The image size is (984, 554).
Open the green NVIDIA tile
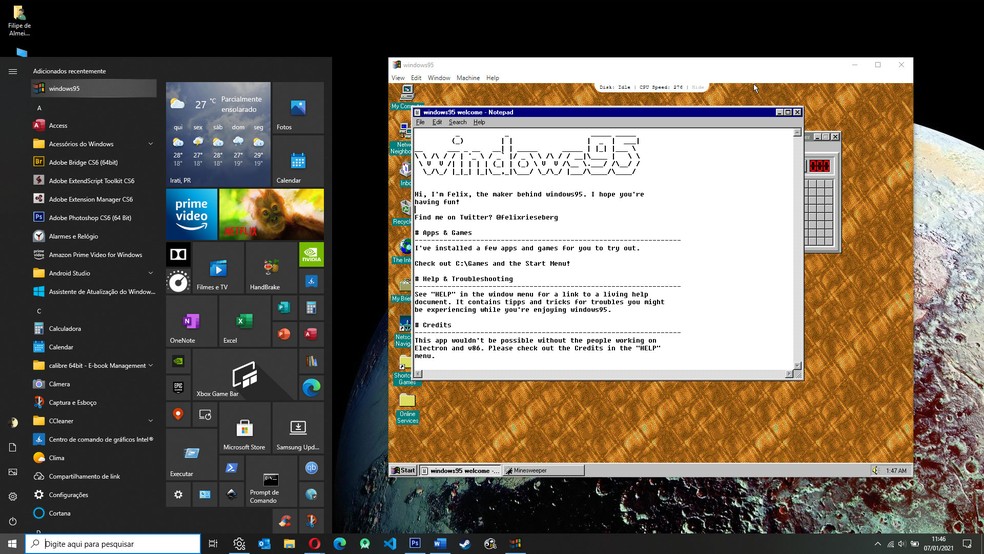point(311,254)
